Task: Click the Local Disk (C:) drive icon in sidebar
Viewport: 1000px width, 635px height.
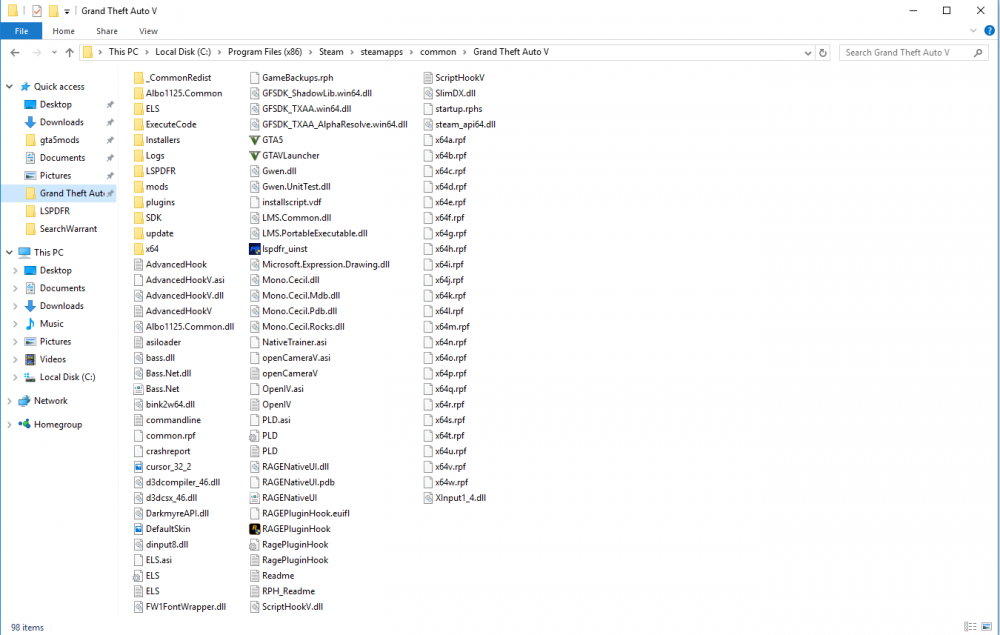Action: [x=30, y=377]
